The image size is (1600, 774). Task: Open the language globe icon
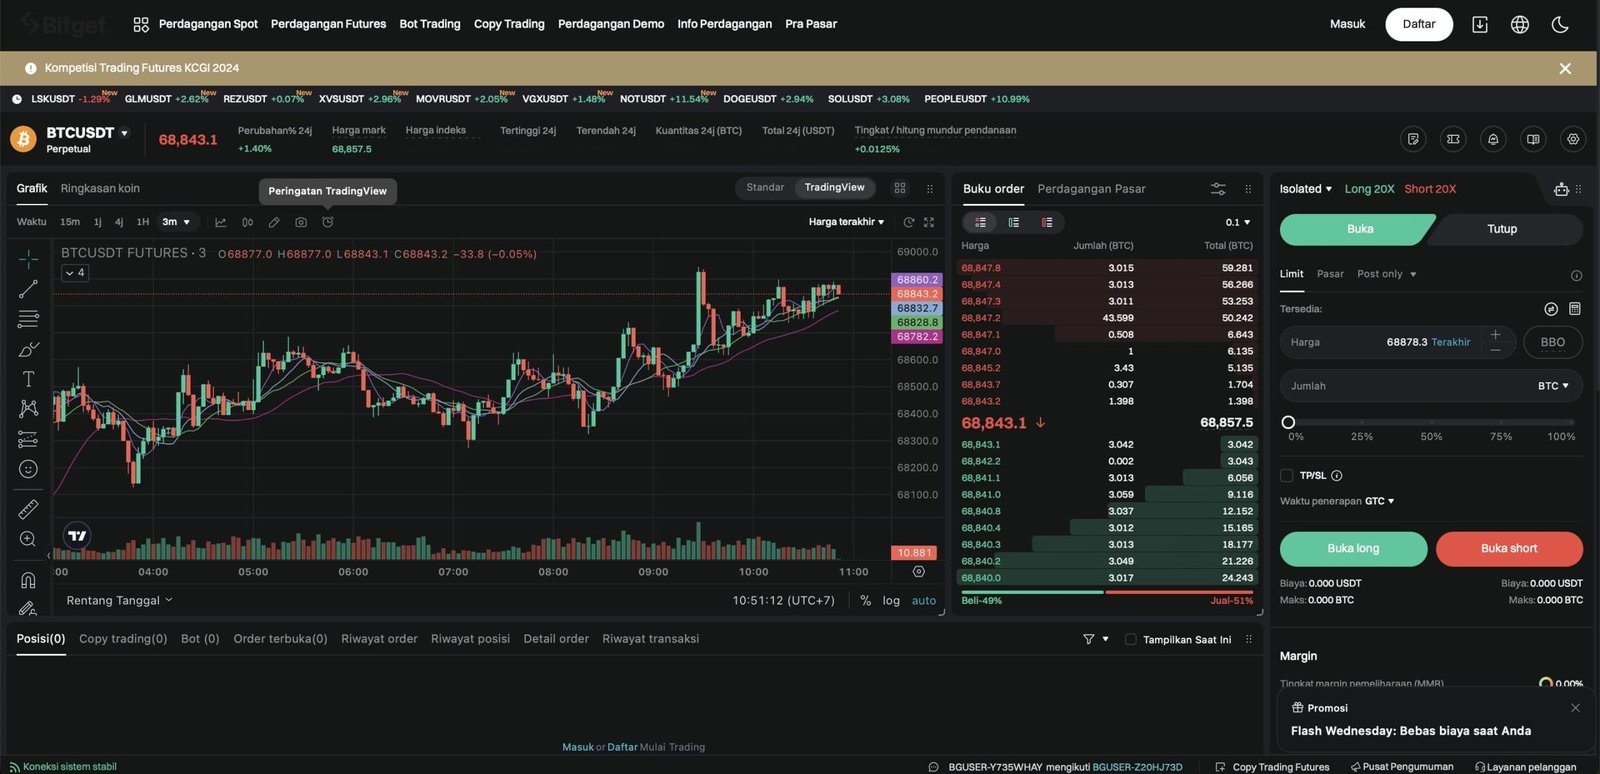coord(1520,24)
